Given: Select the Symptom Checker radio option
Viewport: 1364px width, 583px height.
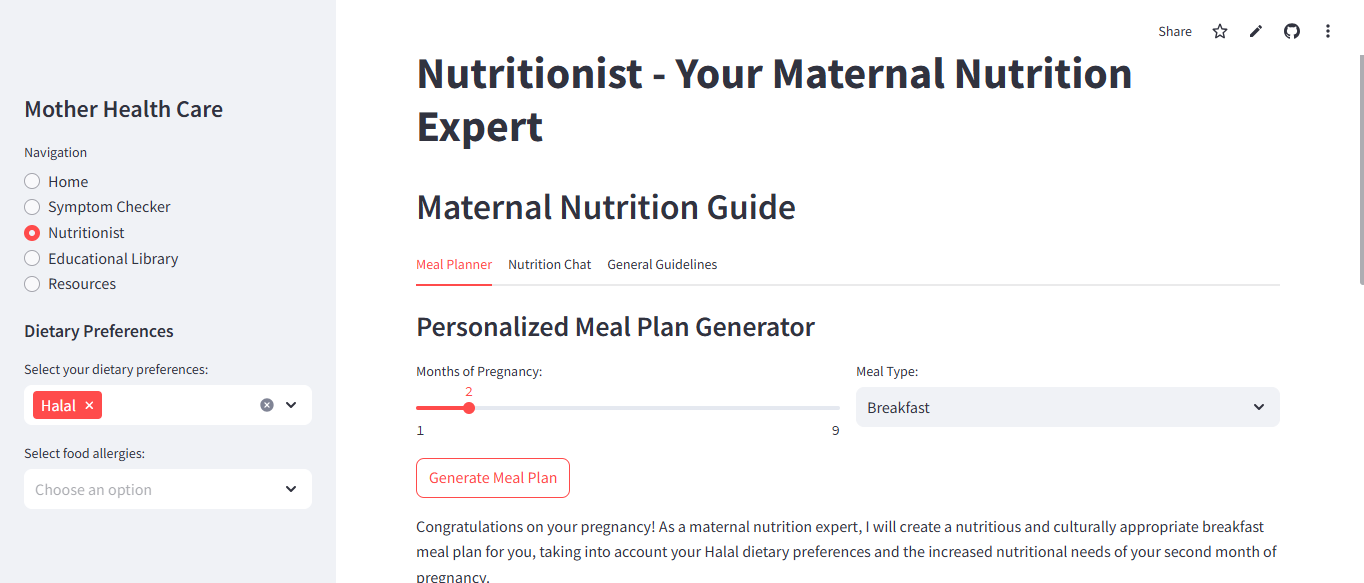Looking at the screenshot, I should [32, 207].
